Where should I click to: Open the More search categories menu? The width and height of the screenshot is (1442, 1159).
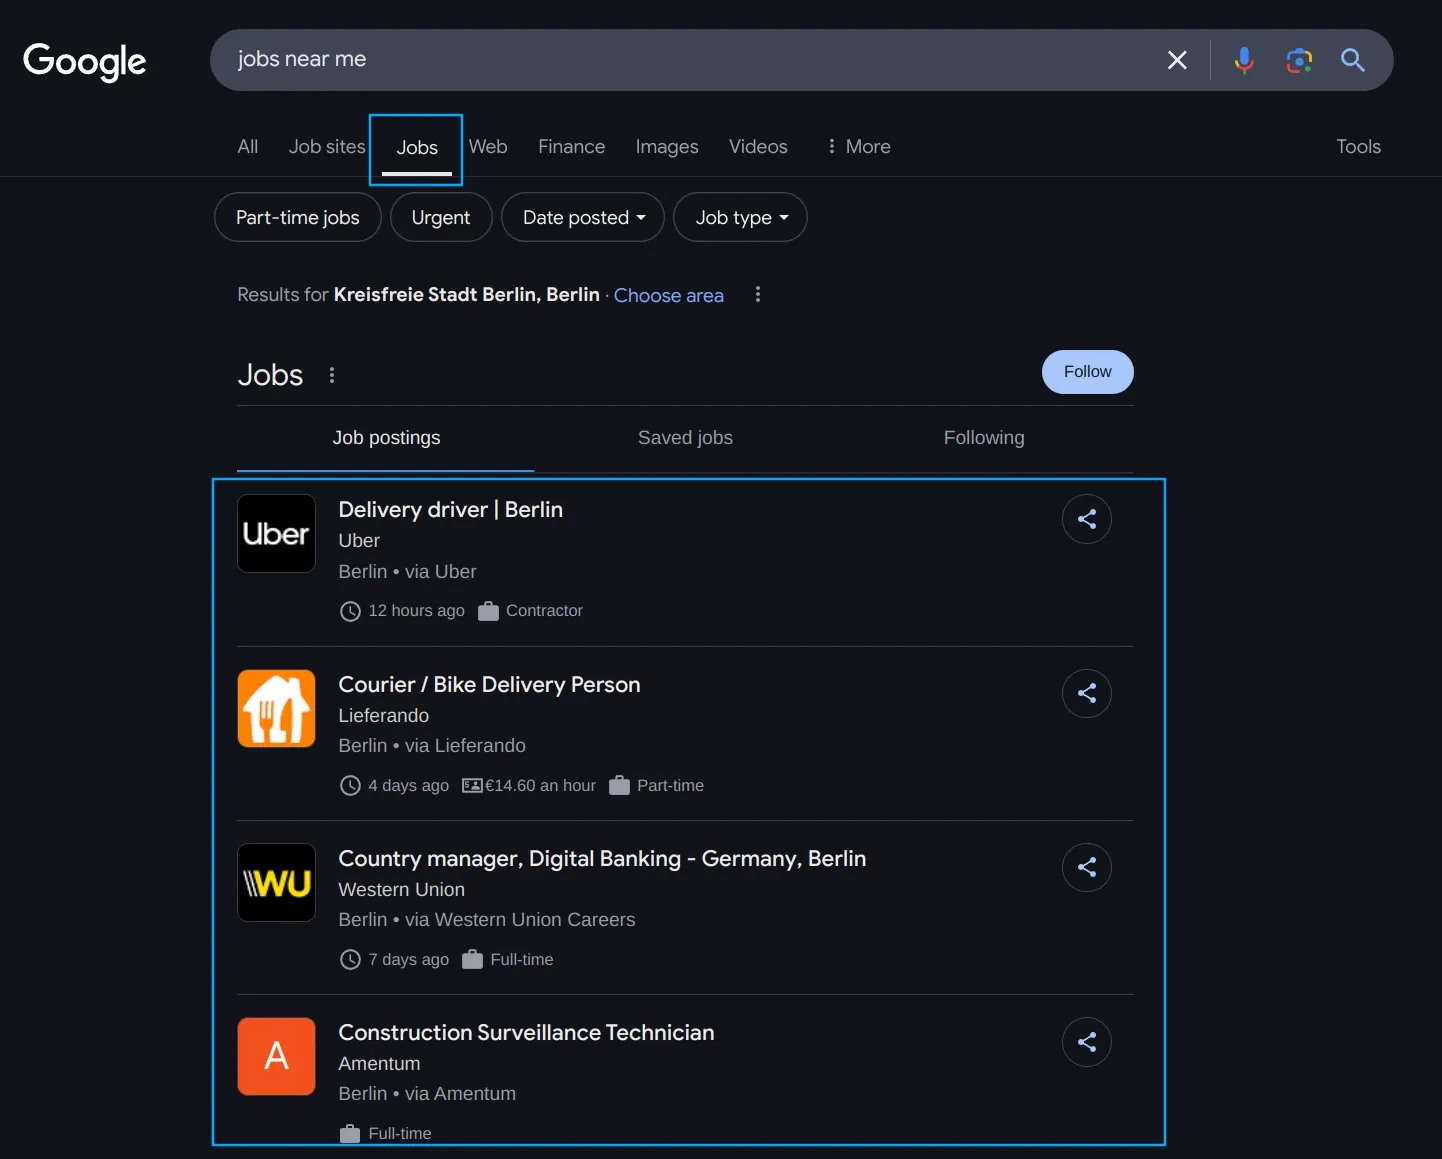click(858, 146)
